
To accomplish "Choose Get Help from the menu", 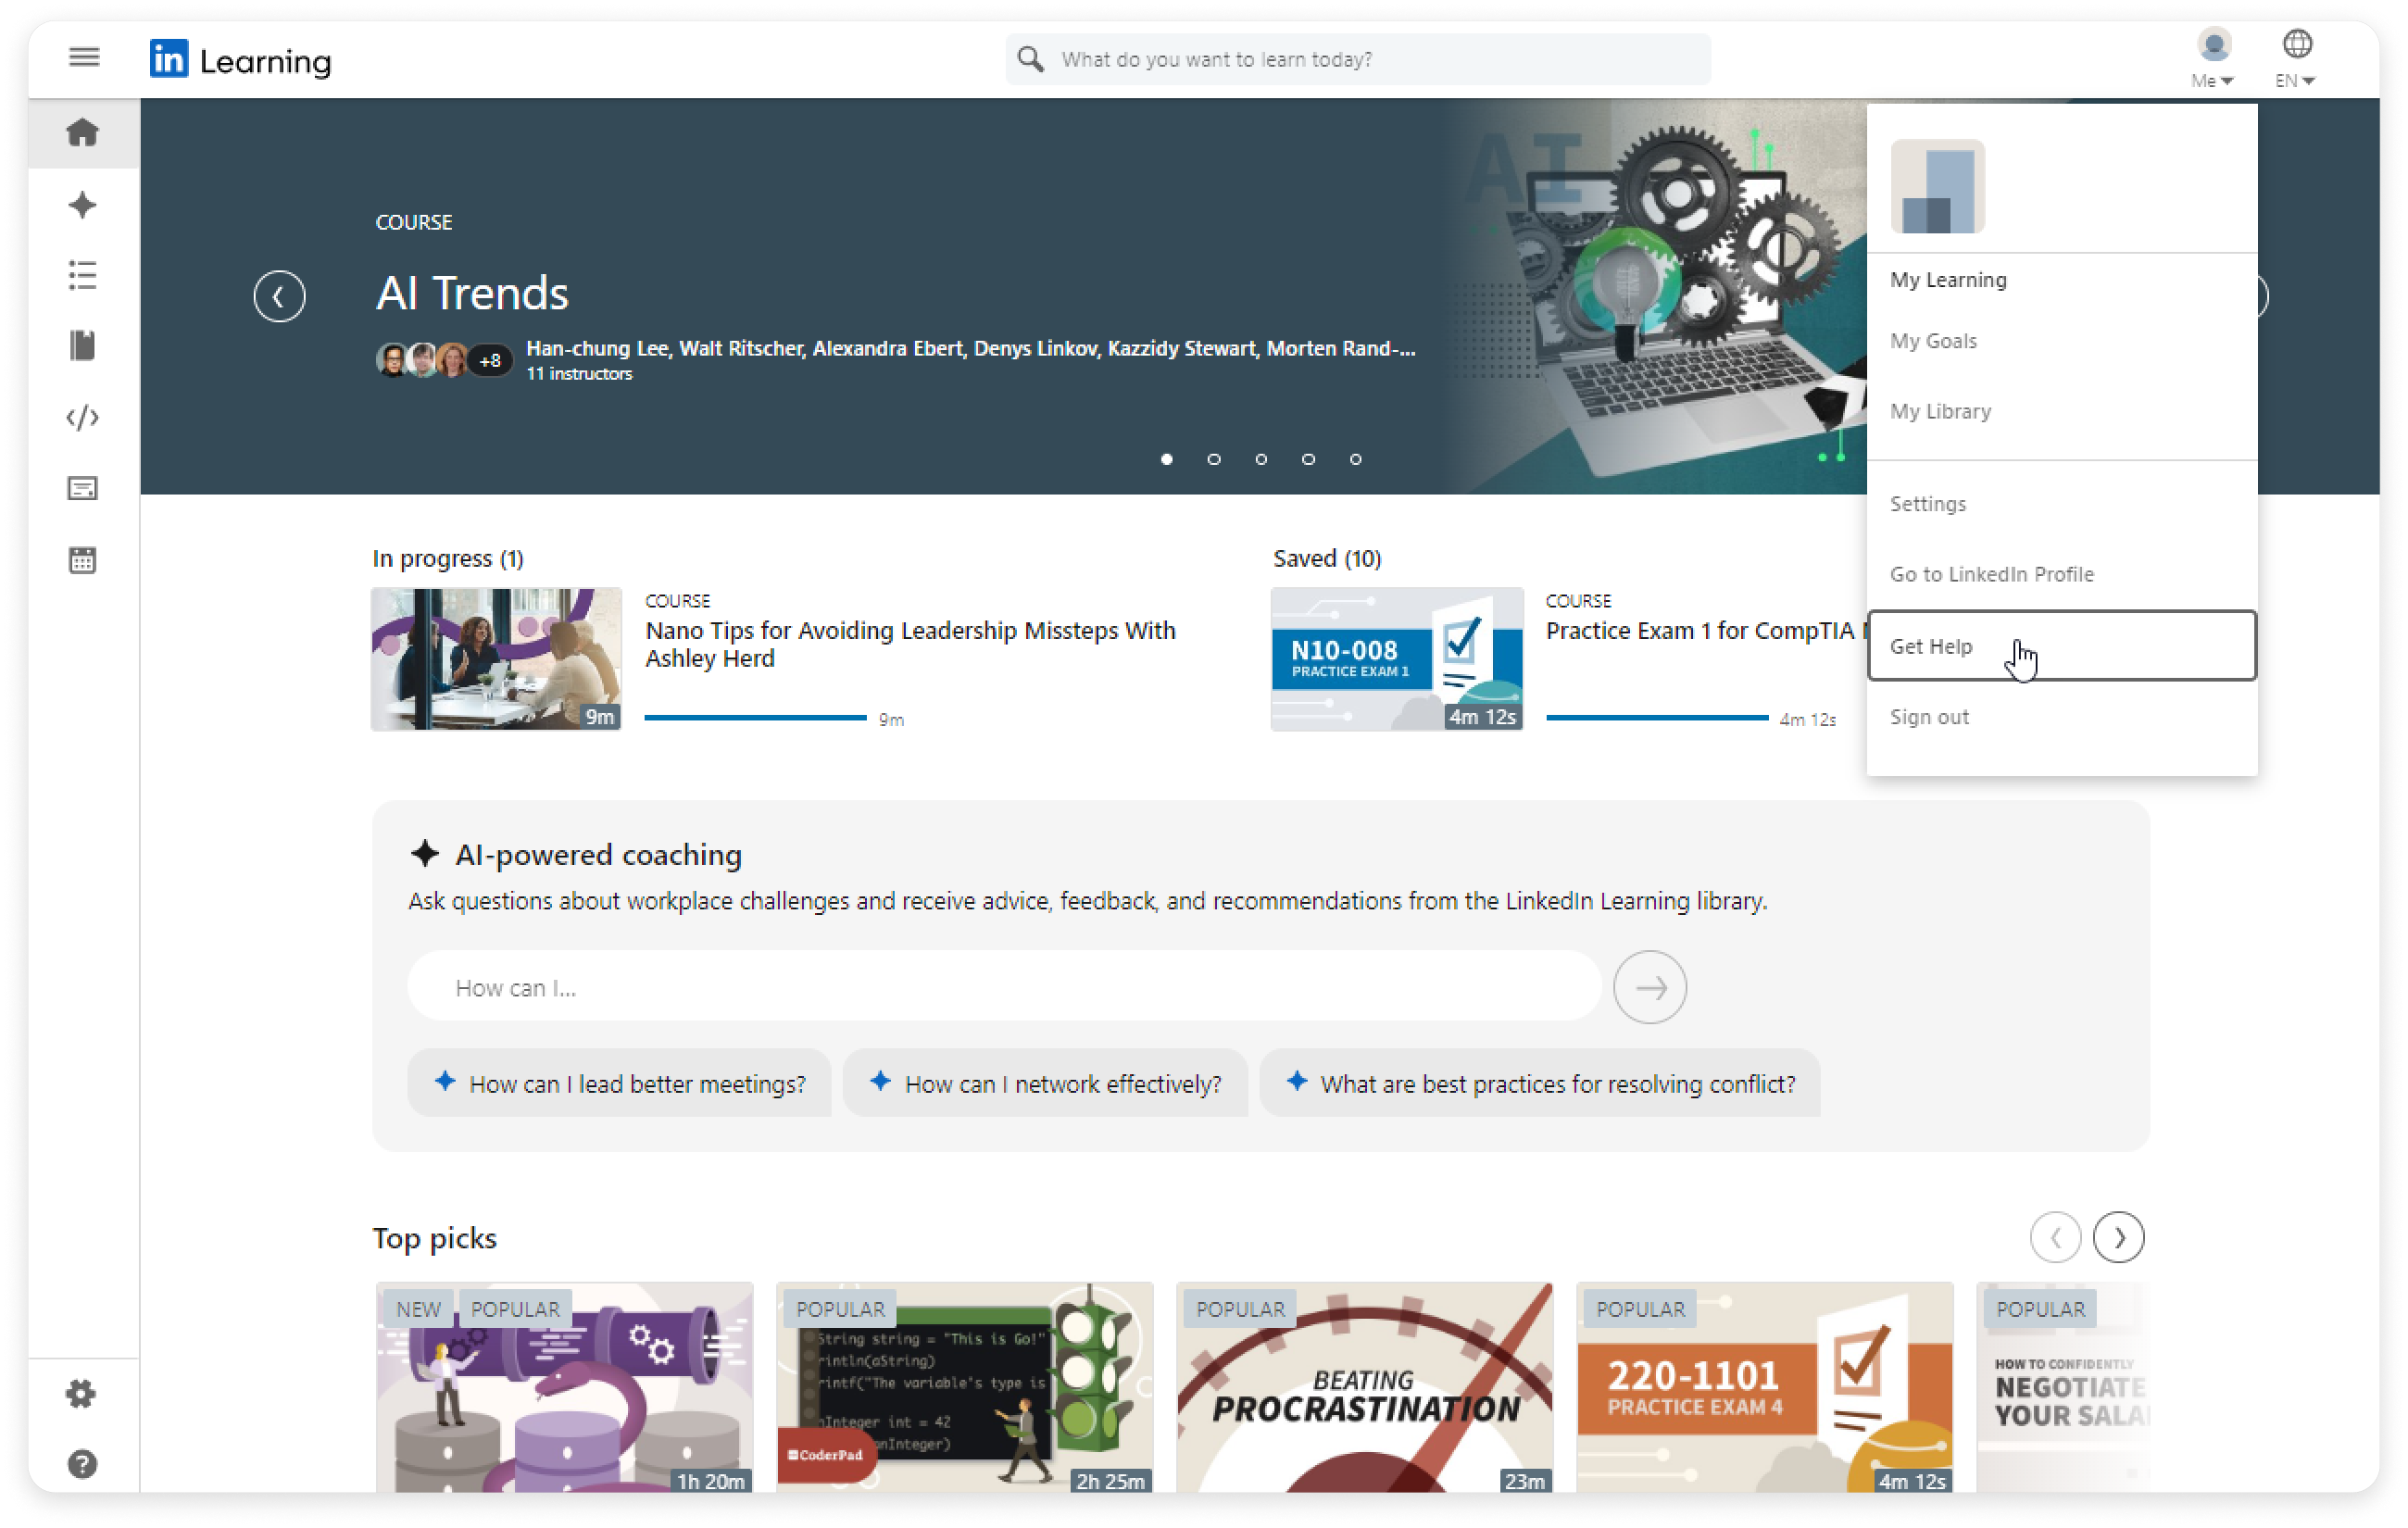I will pyautogui.click(x=2061, y=645).
